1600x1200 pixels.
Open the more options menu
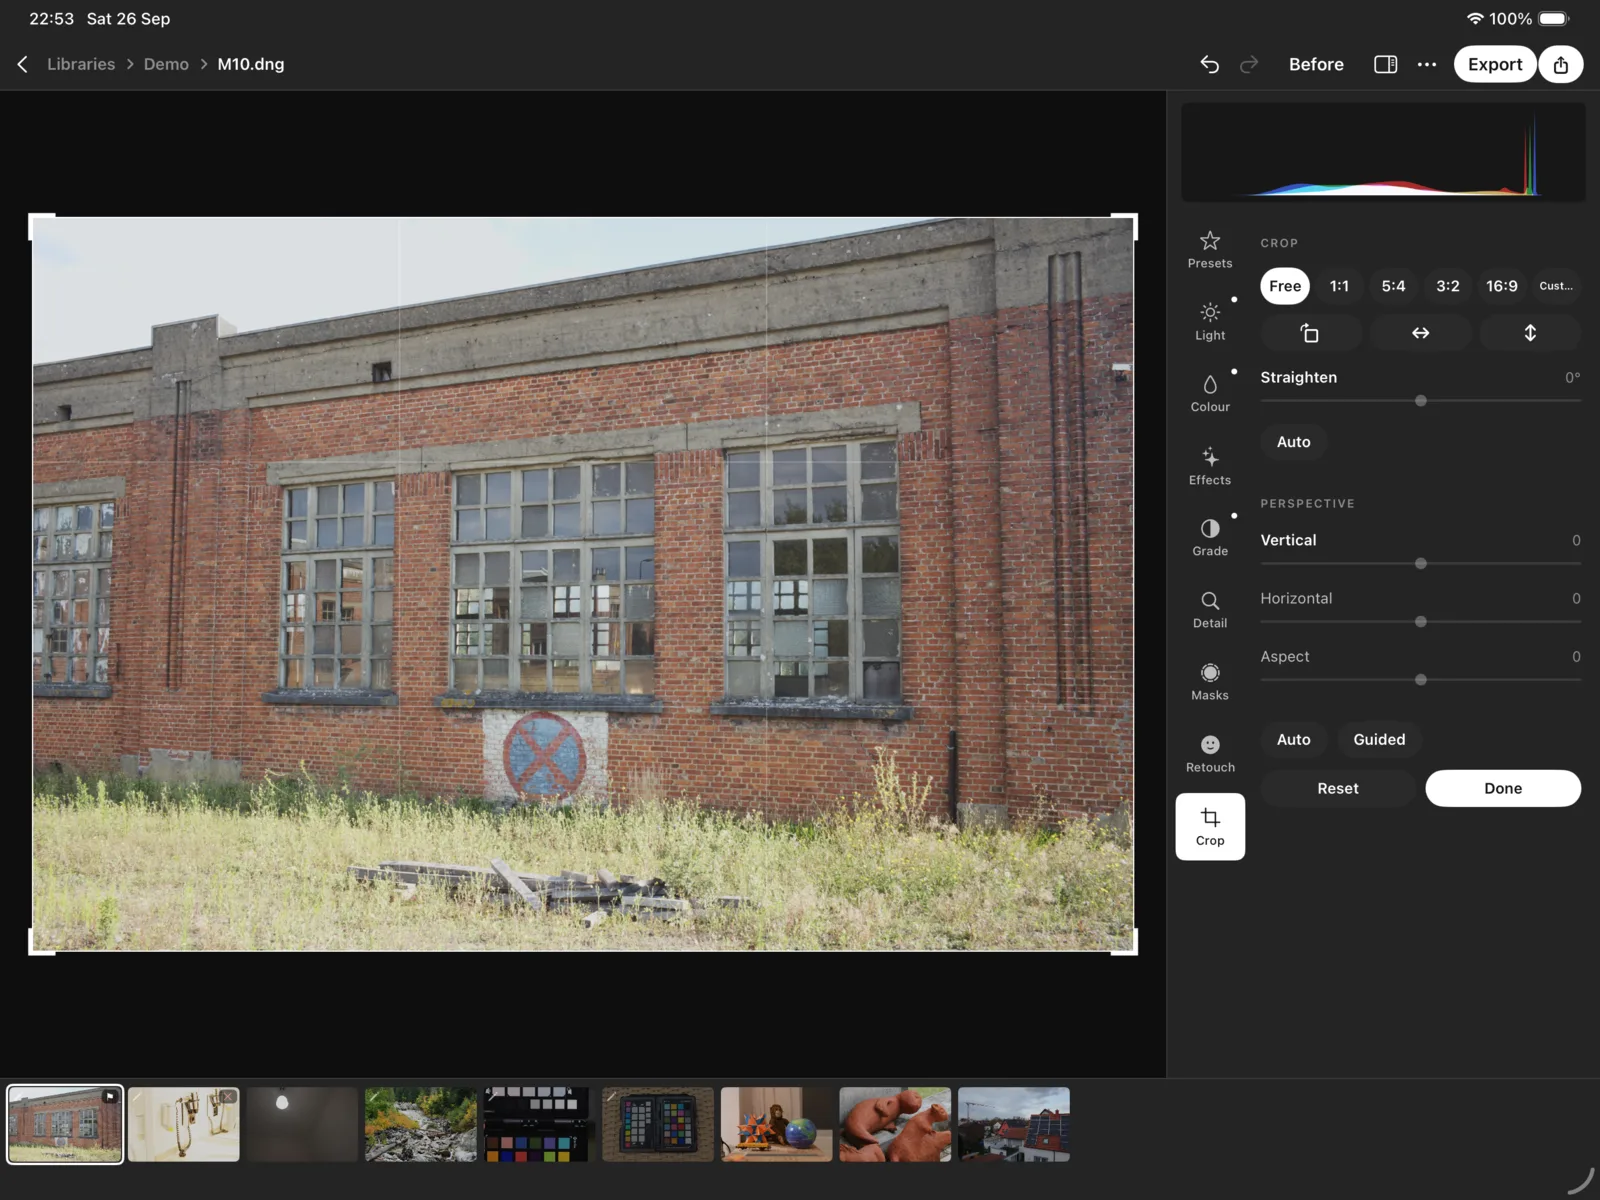pos(1427,64)
